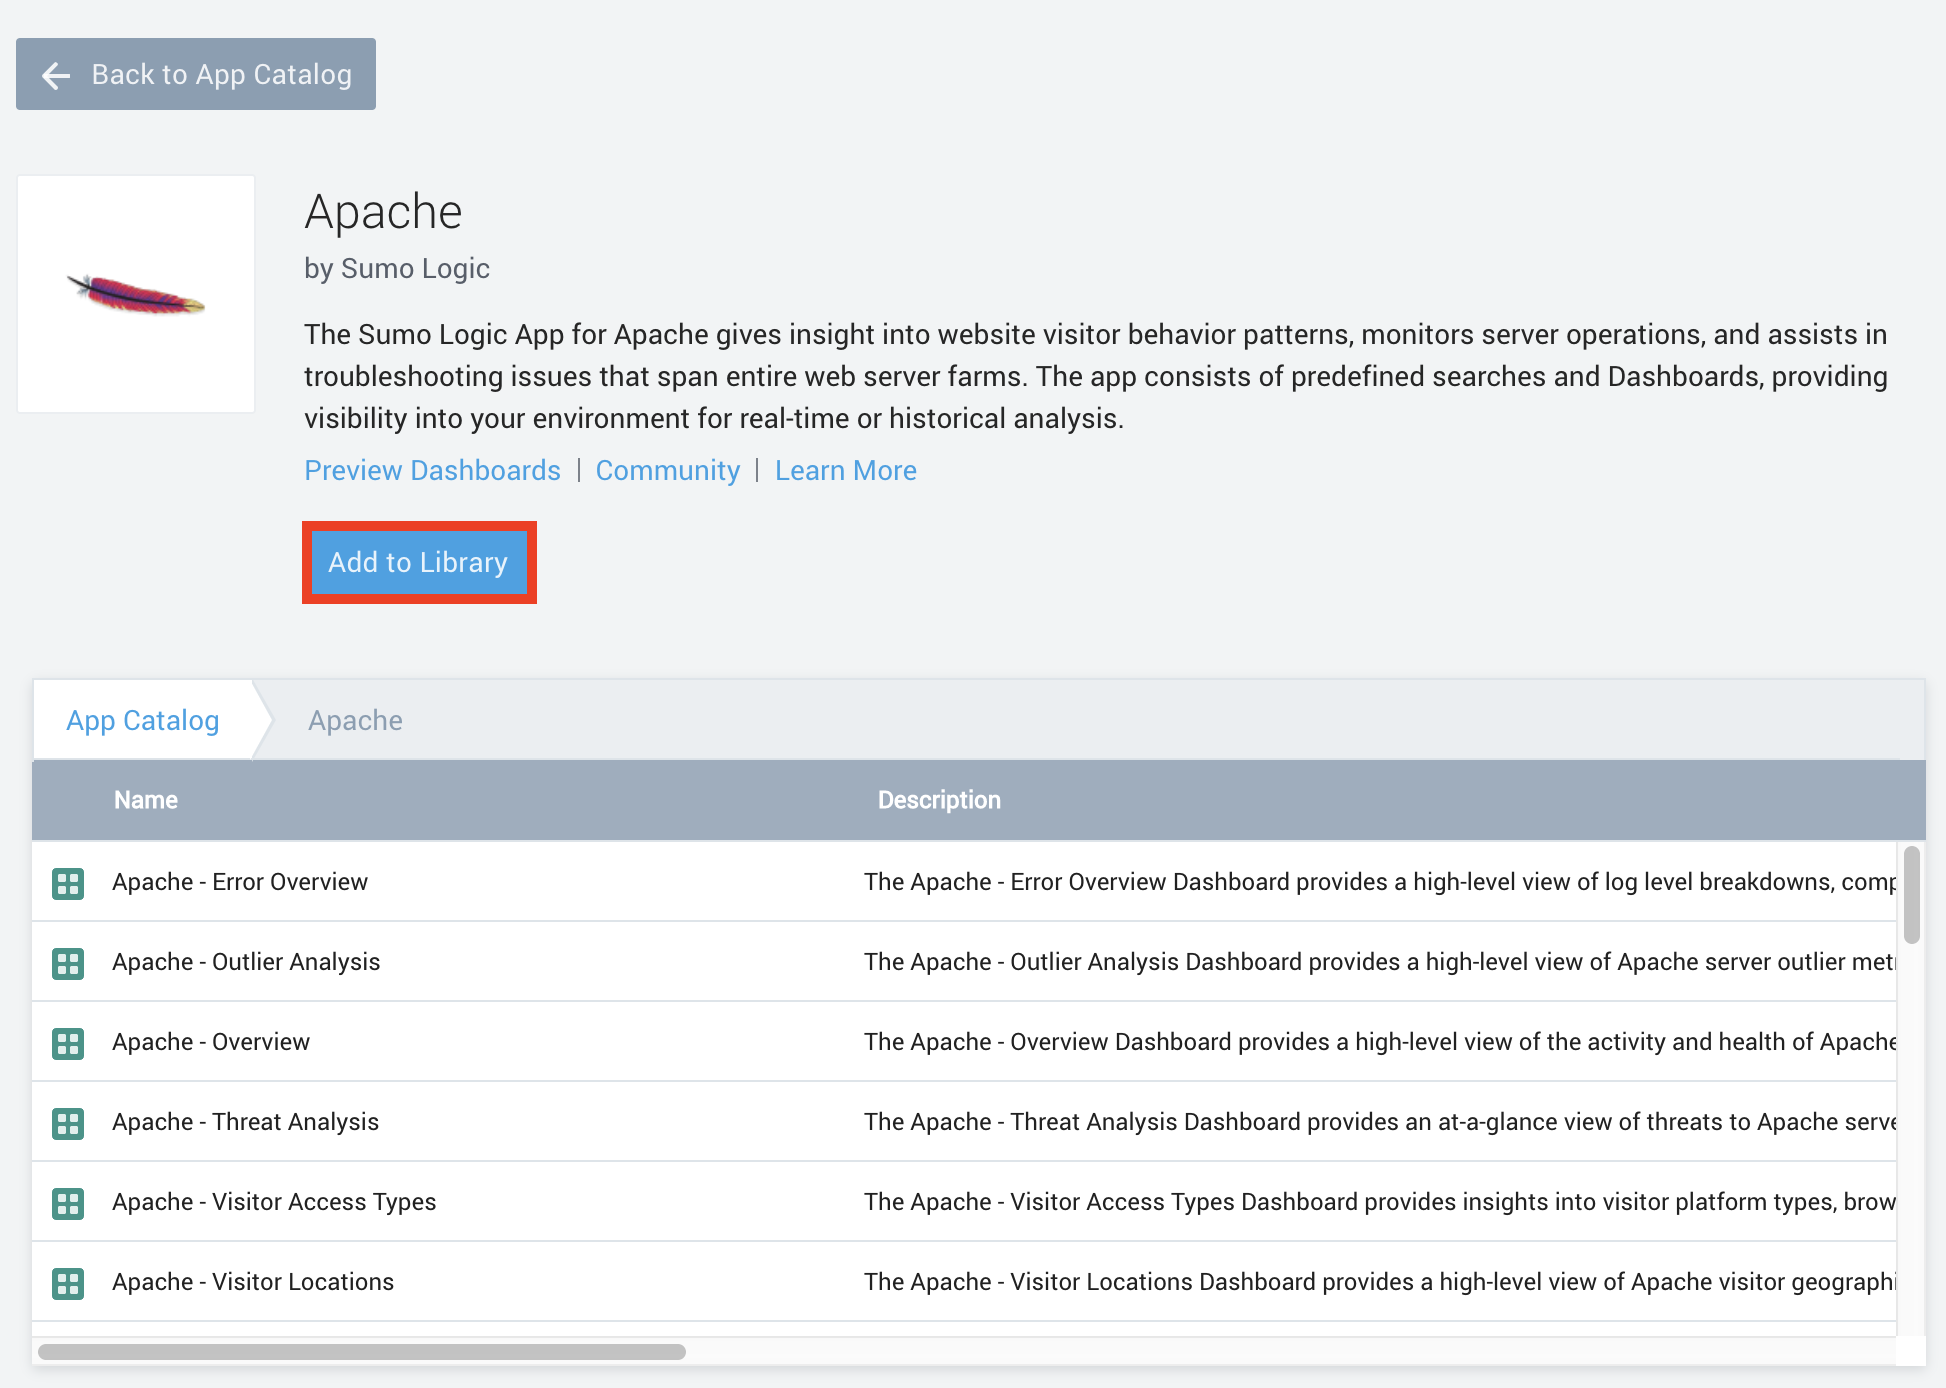Click dashboard icon for Apache - Threat Analysis
The width and height of the screenshot is (1946, 1388).
coord(68,1123)
